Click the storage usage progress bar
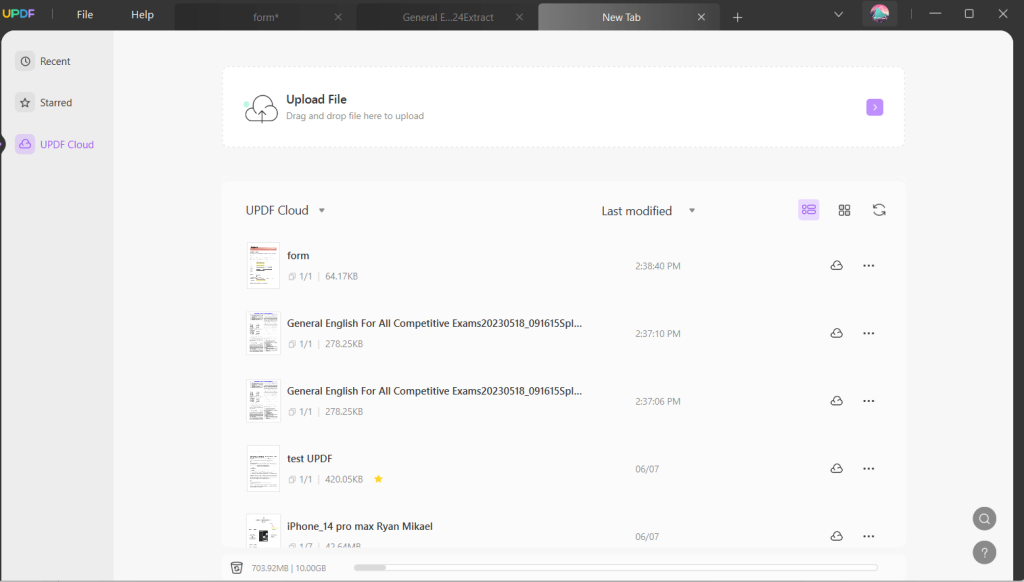The width and height of the screenshot is (1024, 582). click(616, 568)
